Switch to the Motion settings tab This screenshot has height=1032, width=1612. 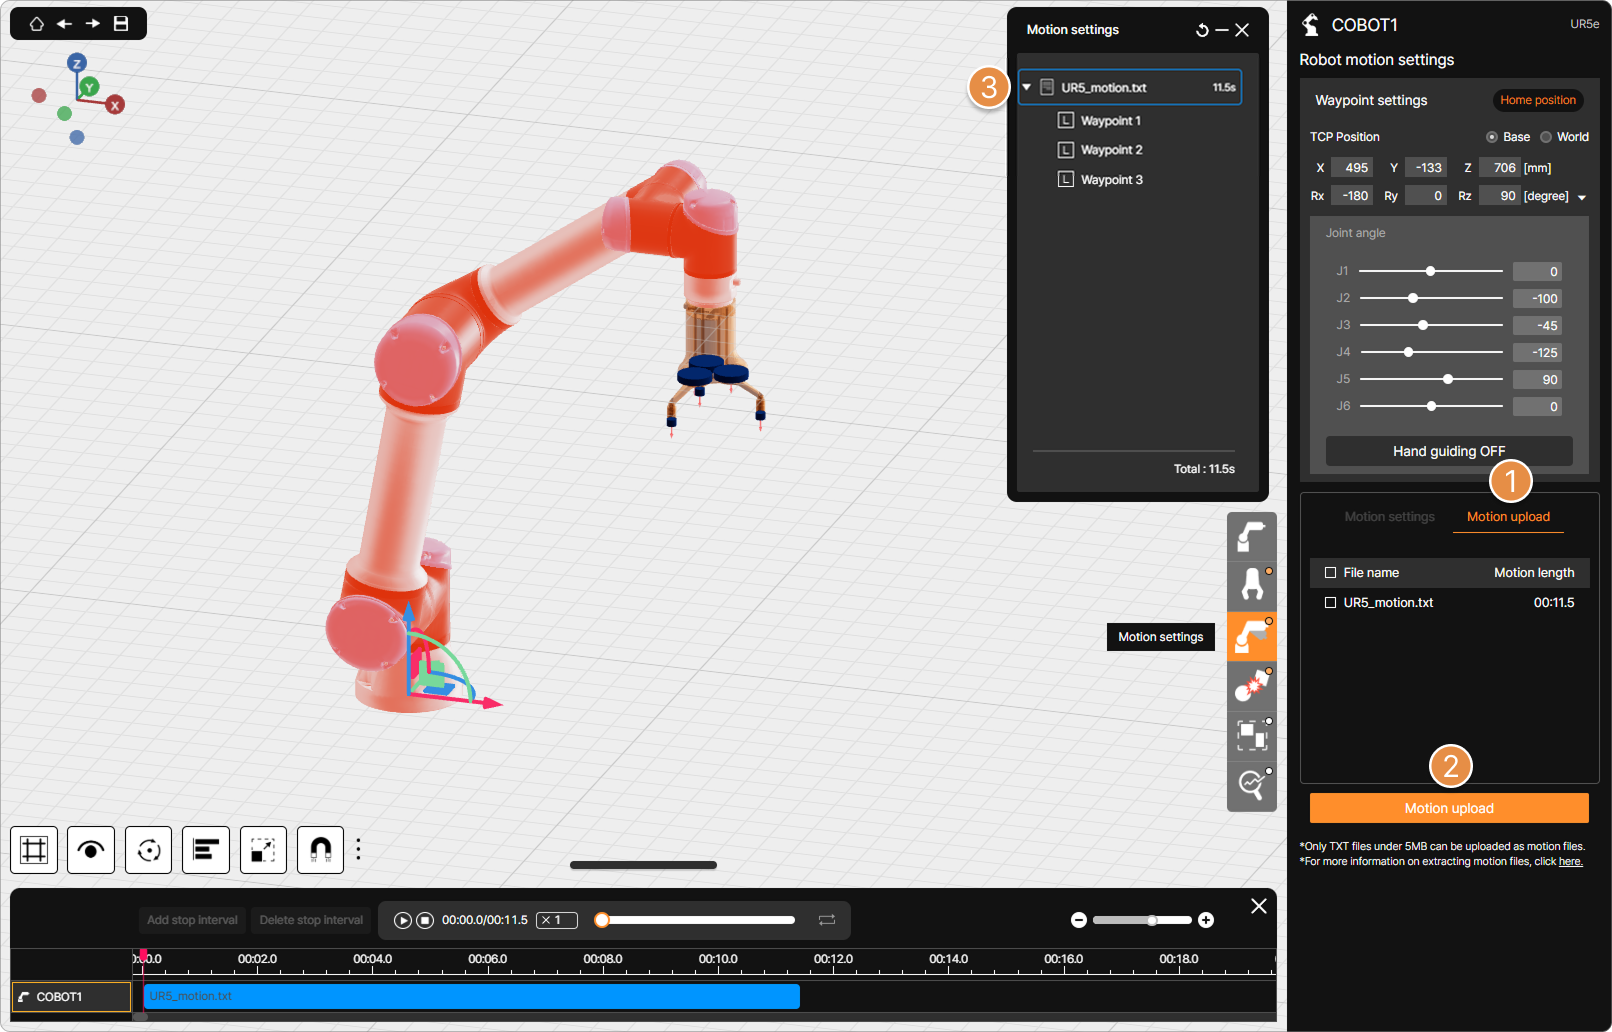(x=1389, y=517)
